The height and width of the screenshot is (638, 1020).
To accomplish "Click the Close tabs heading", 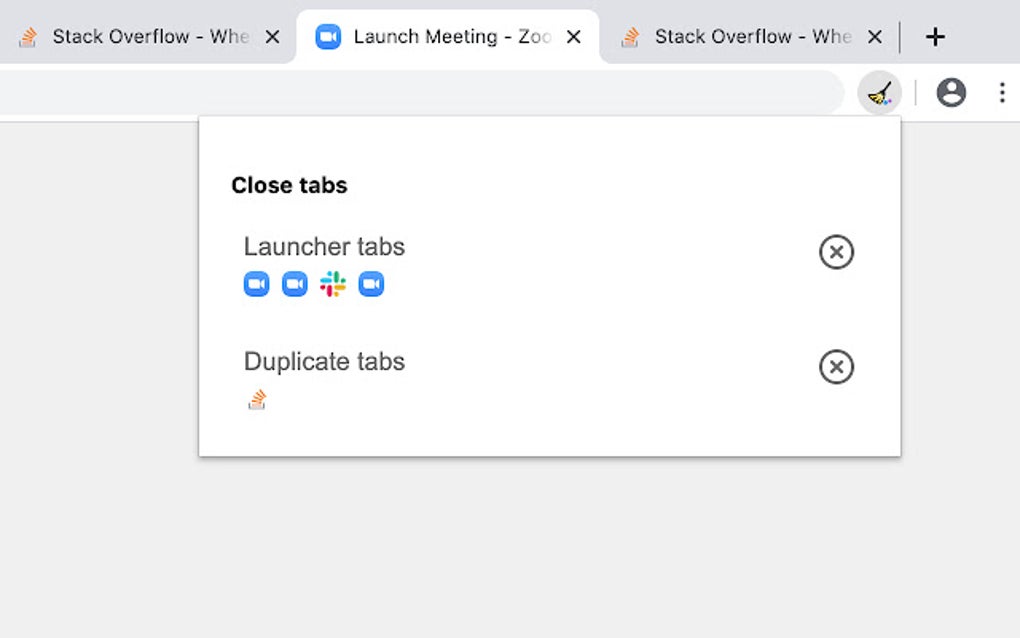I will 289,185.
